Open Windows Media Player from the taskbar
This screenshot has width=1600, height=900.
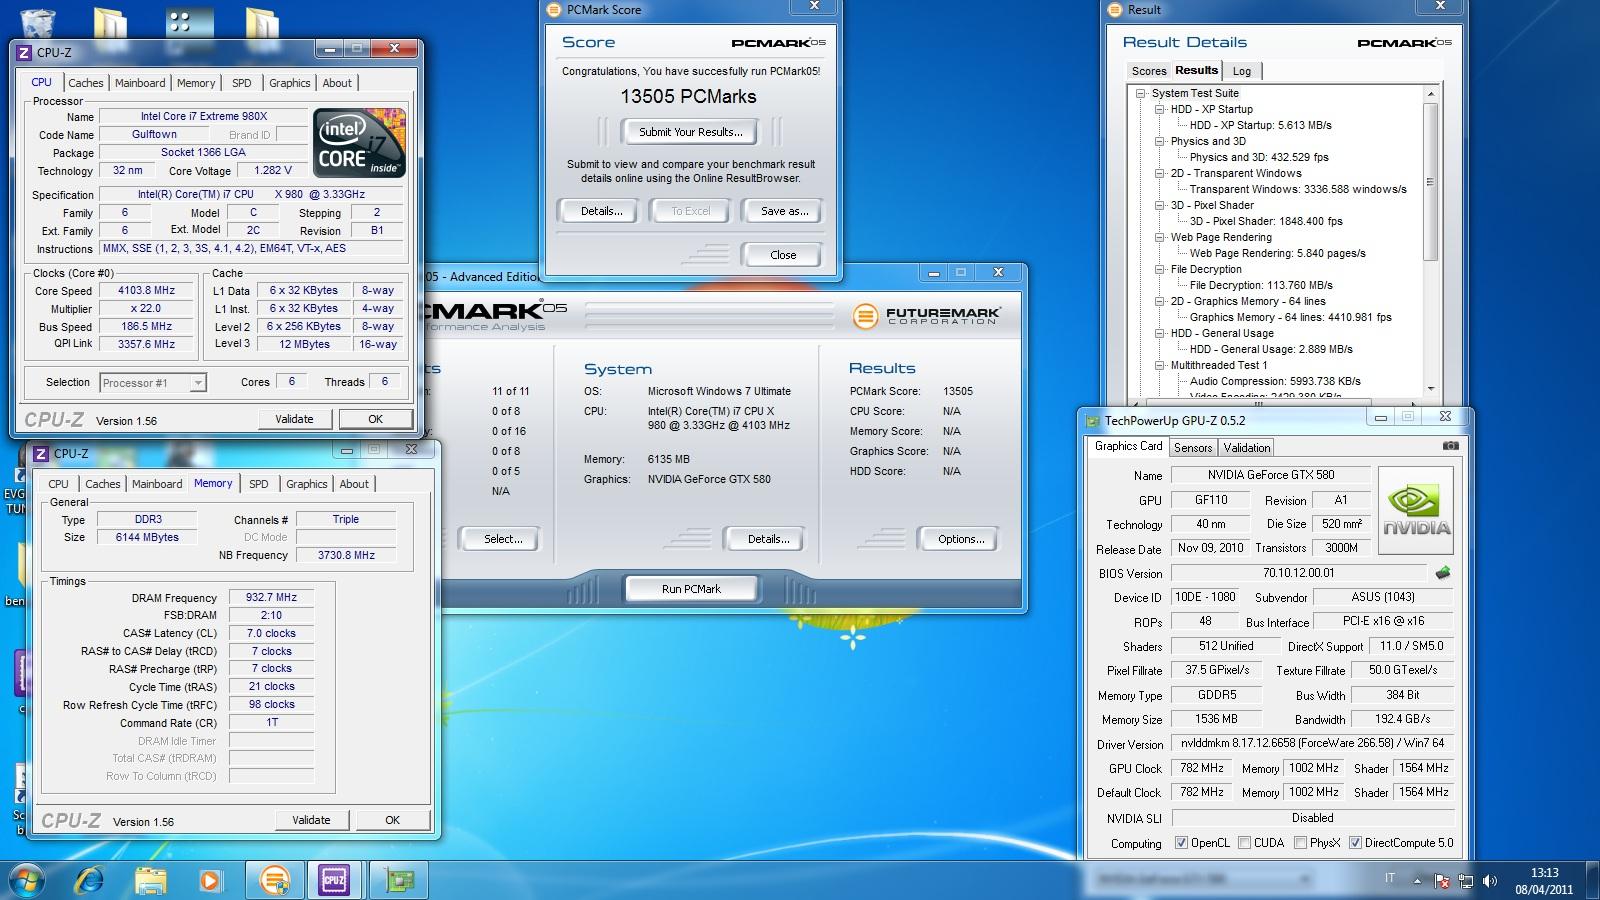pyautogui.click(x=210, y=880)
